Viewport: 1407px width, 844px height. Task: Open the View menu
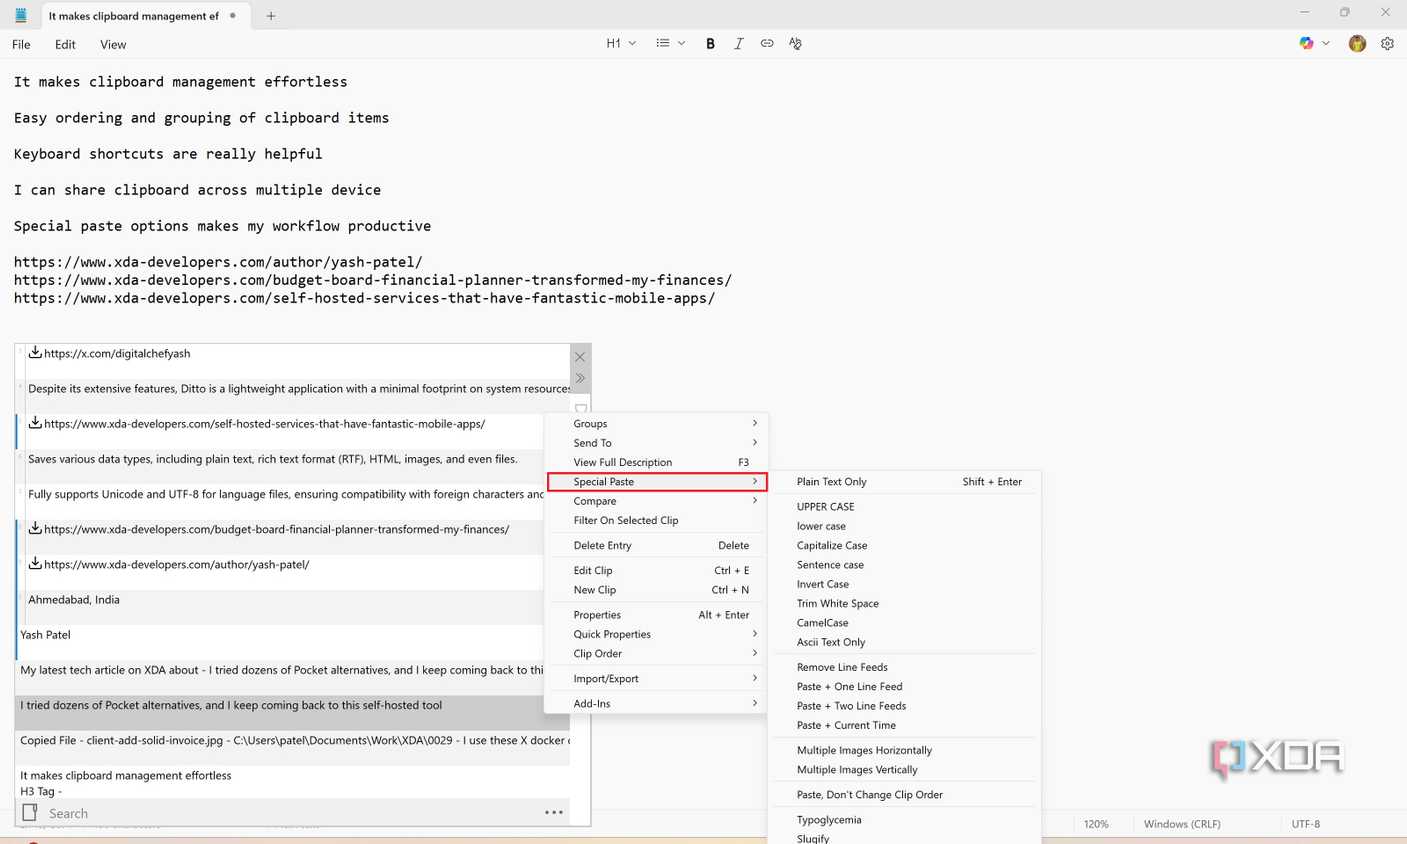113,44
